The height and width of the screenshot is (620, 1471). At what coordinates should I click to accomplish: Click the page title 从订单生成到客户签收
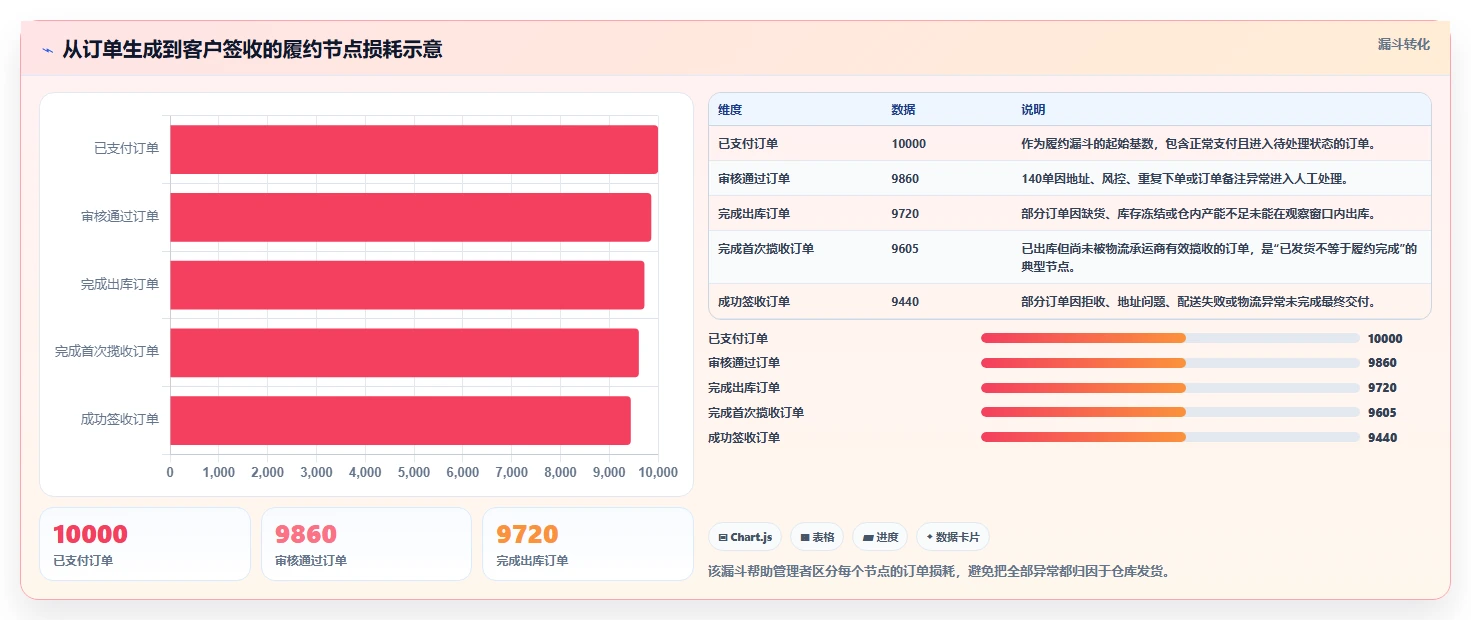coord(252,49)
